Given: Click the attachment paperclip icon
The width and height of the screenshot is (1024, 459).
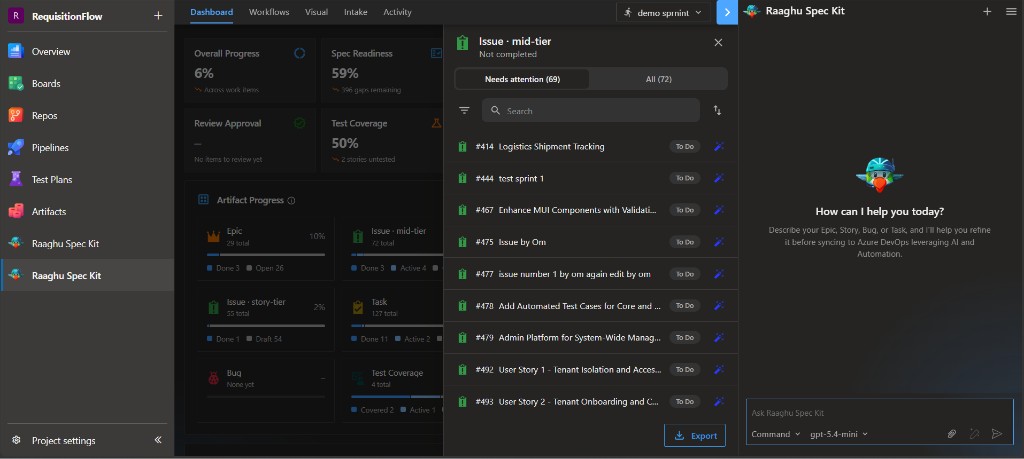Looking at the screenshot, I should [x=952, y=434].
